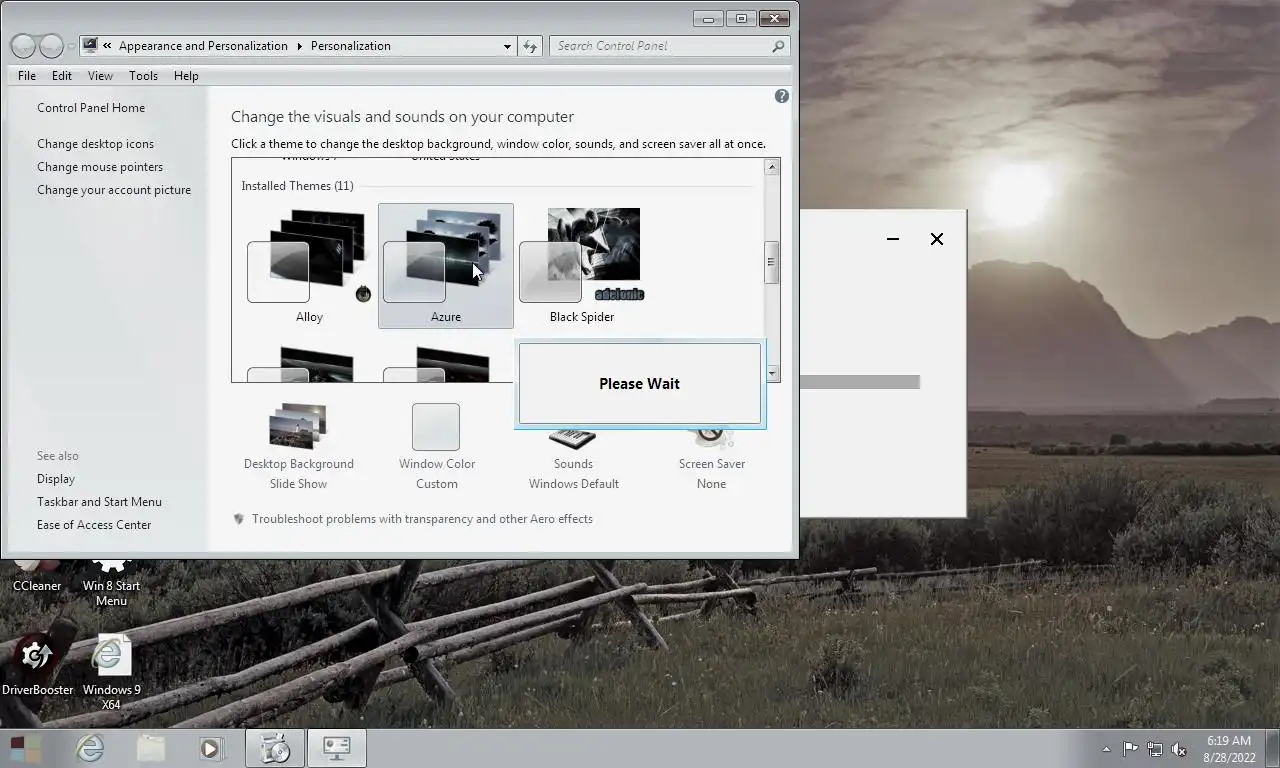This screenshot has width=1280, height=768.
Task: Click the muted volume tray icon
Action: click(1179, 748)
